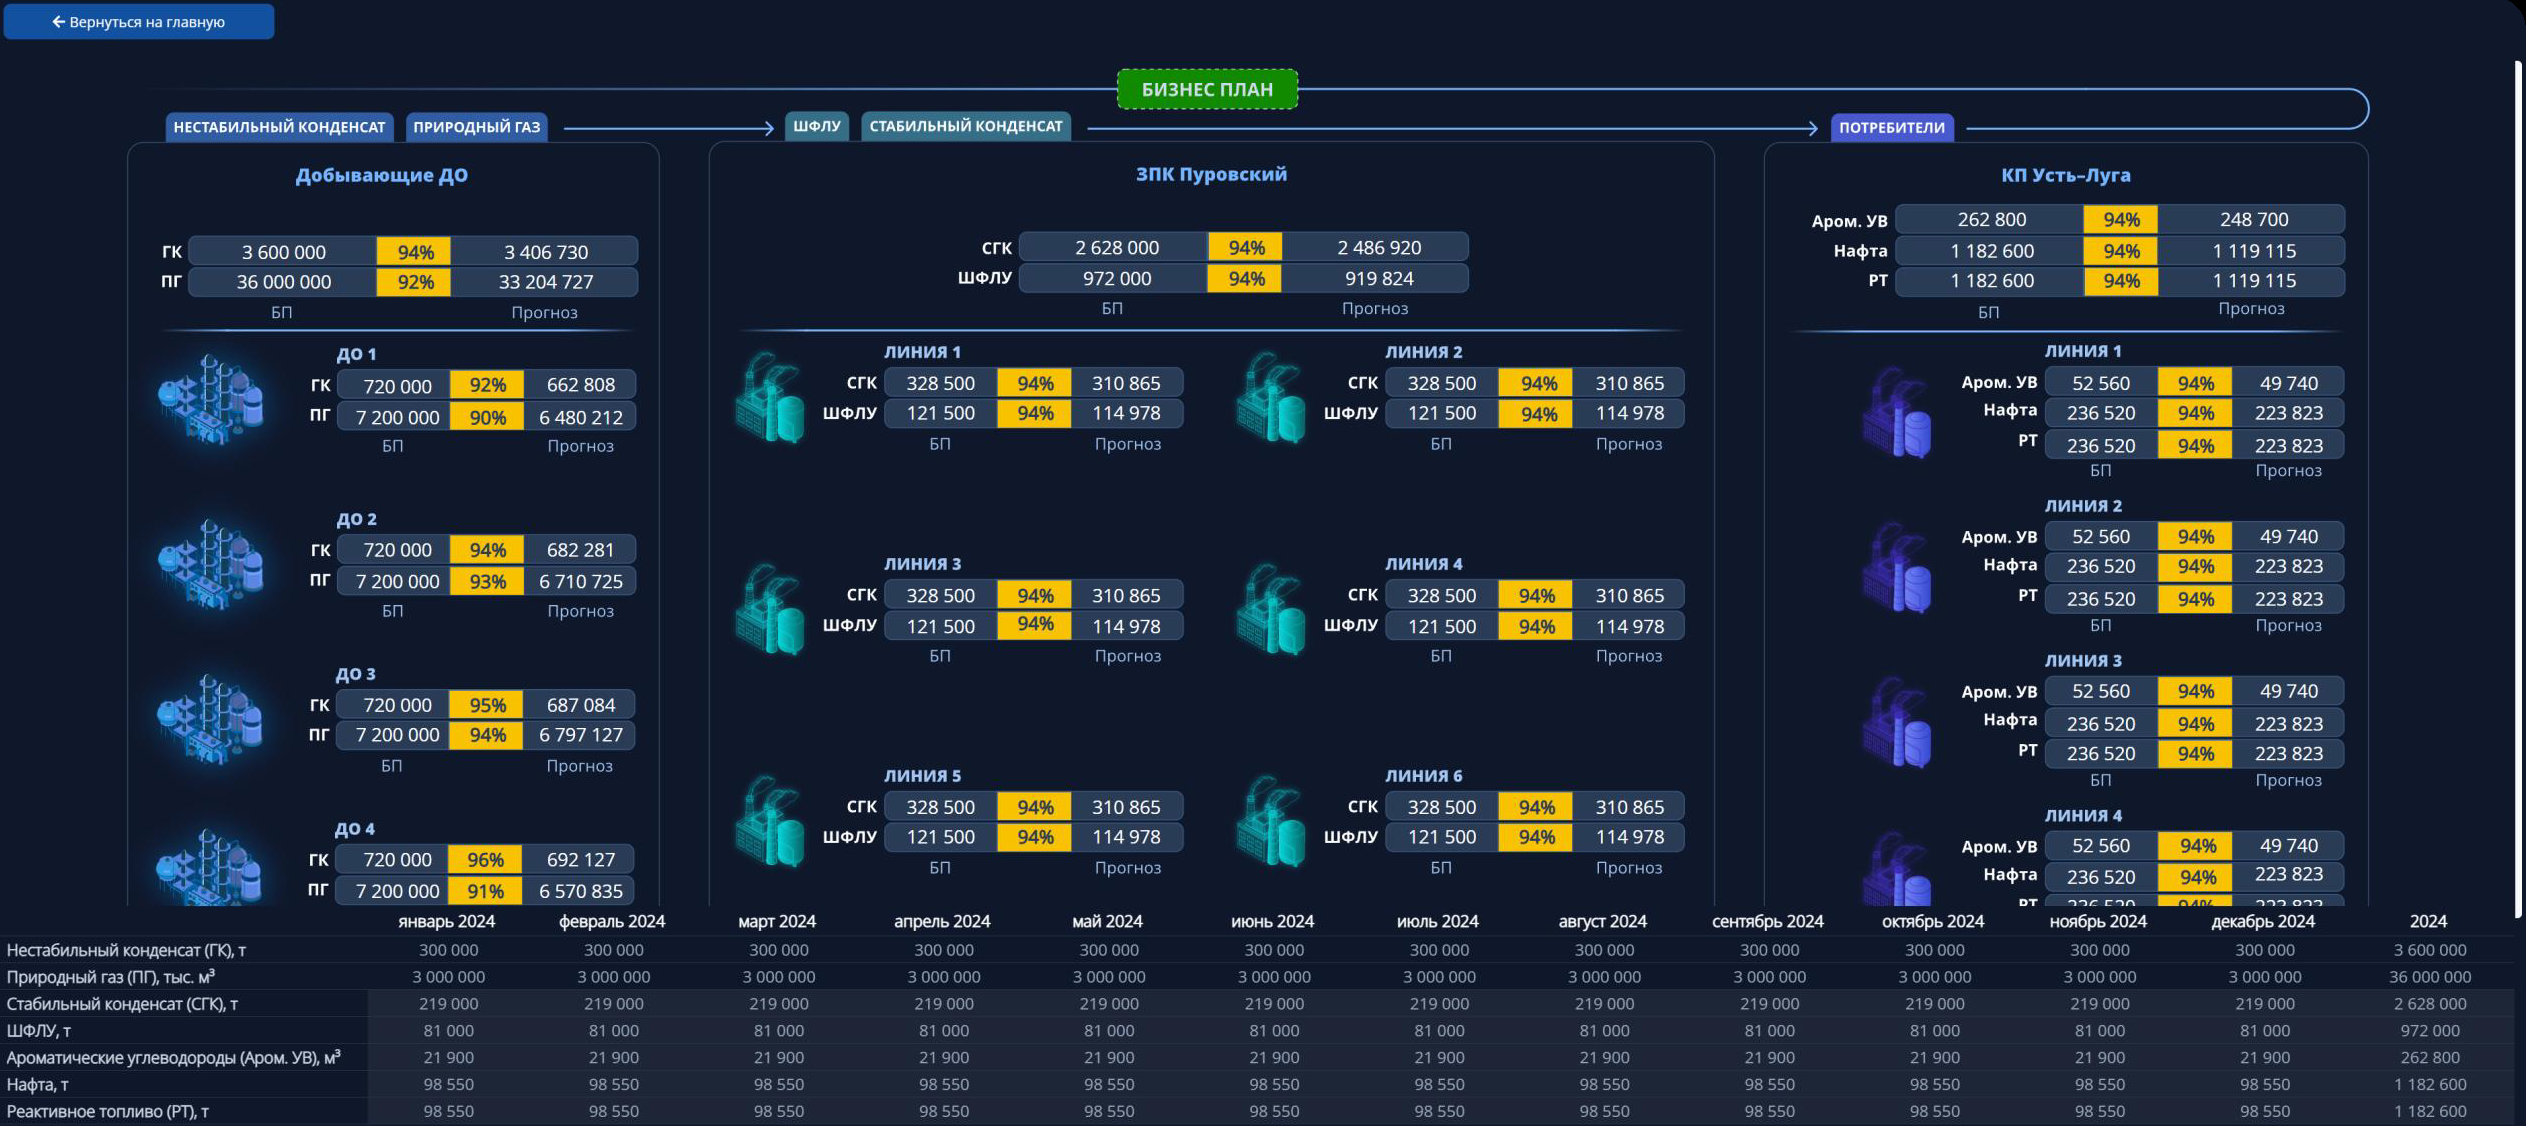
Task: Click КП Усть-Луга Линия 4 purple plant icon
Action: [1897, 868]
